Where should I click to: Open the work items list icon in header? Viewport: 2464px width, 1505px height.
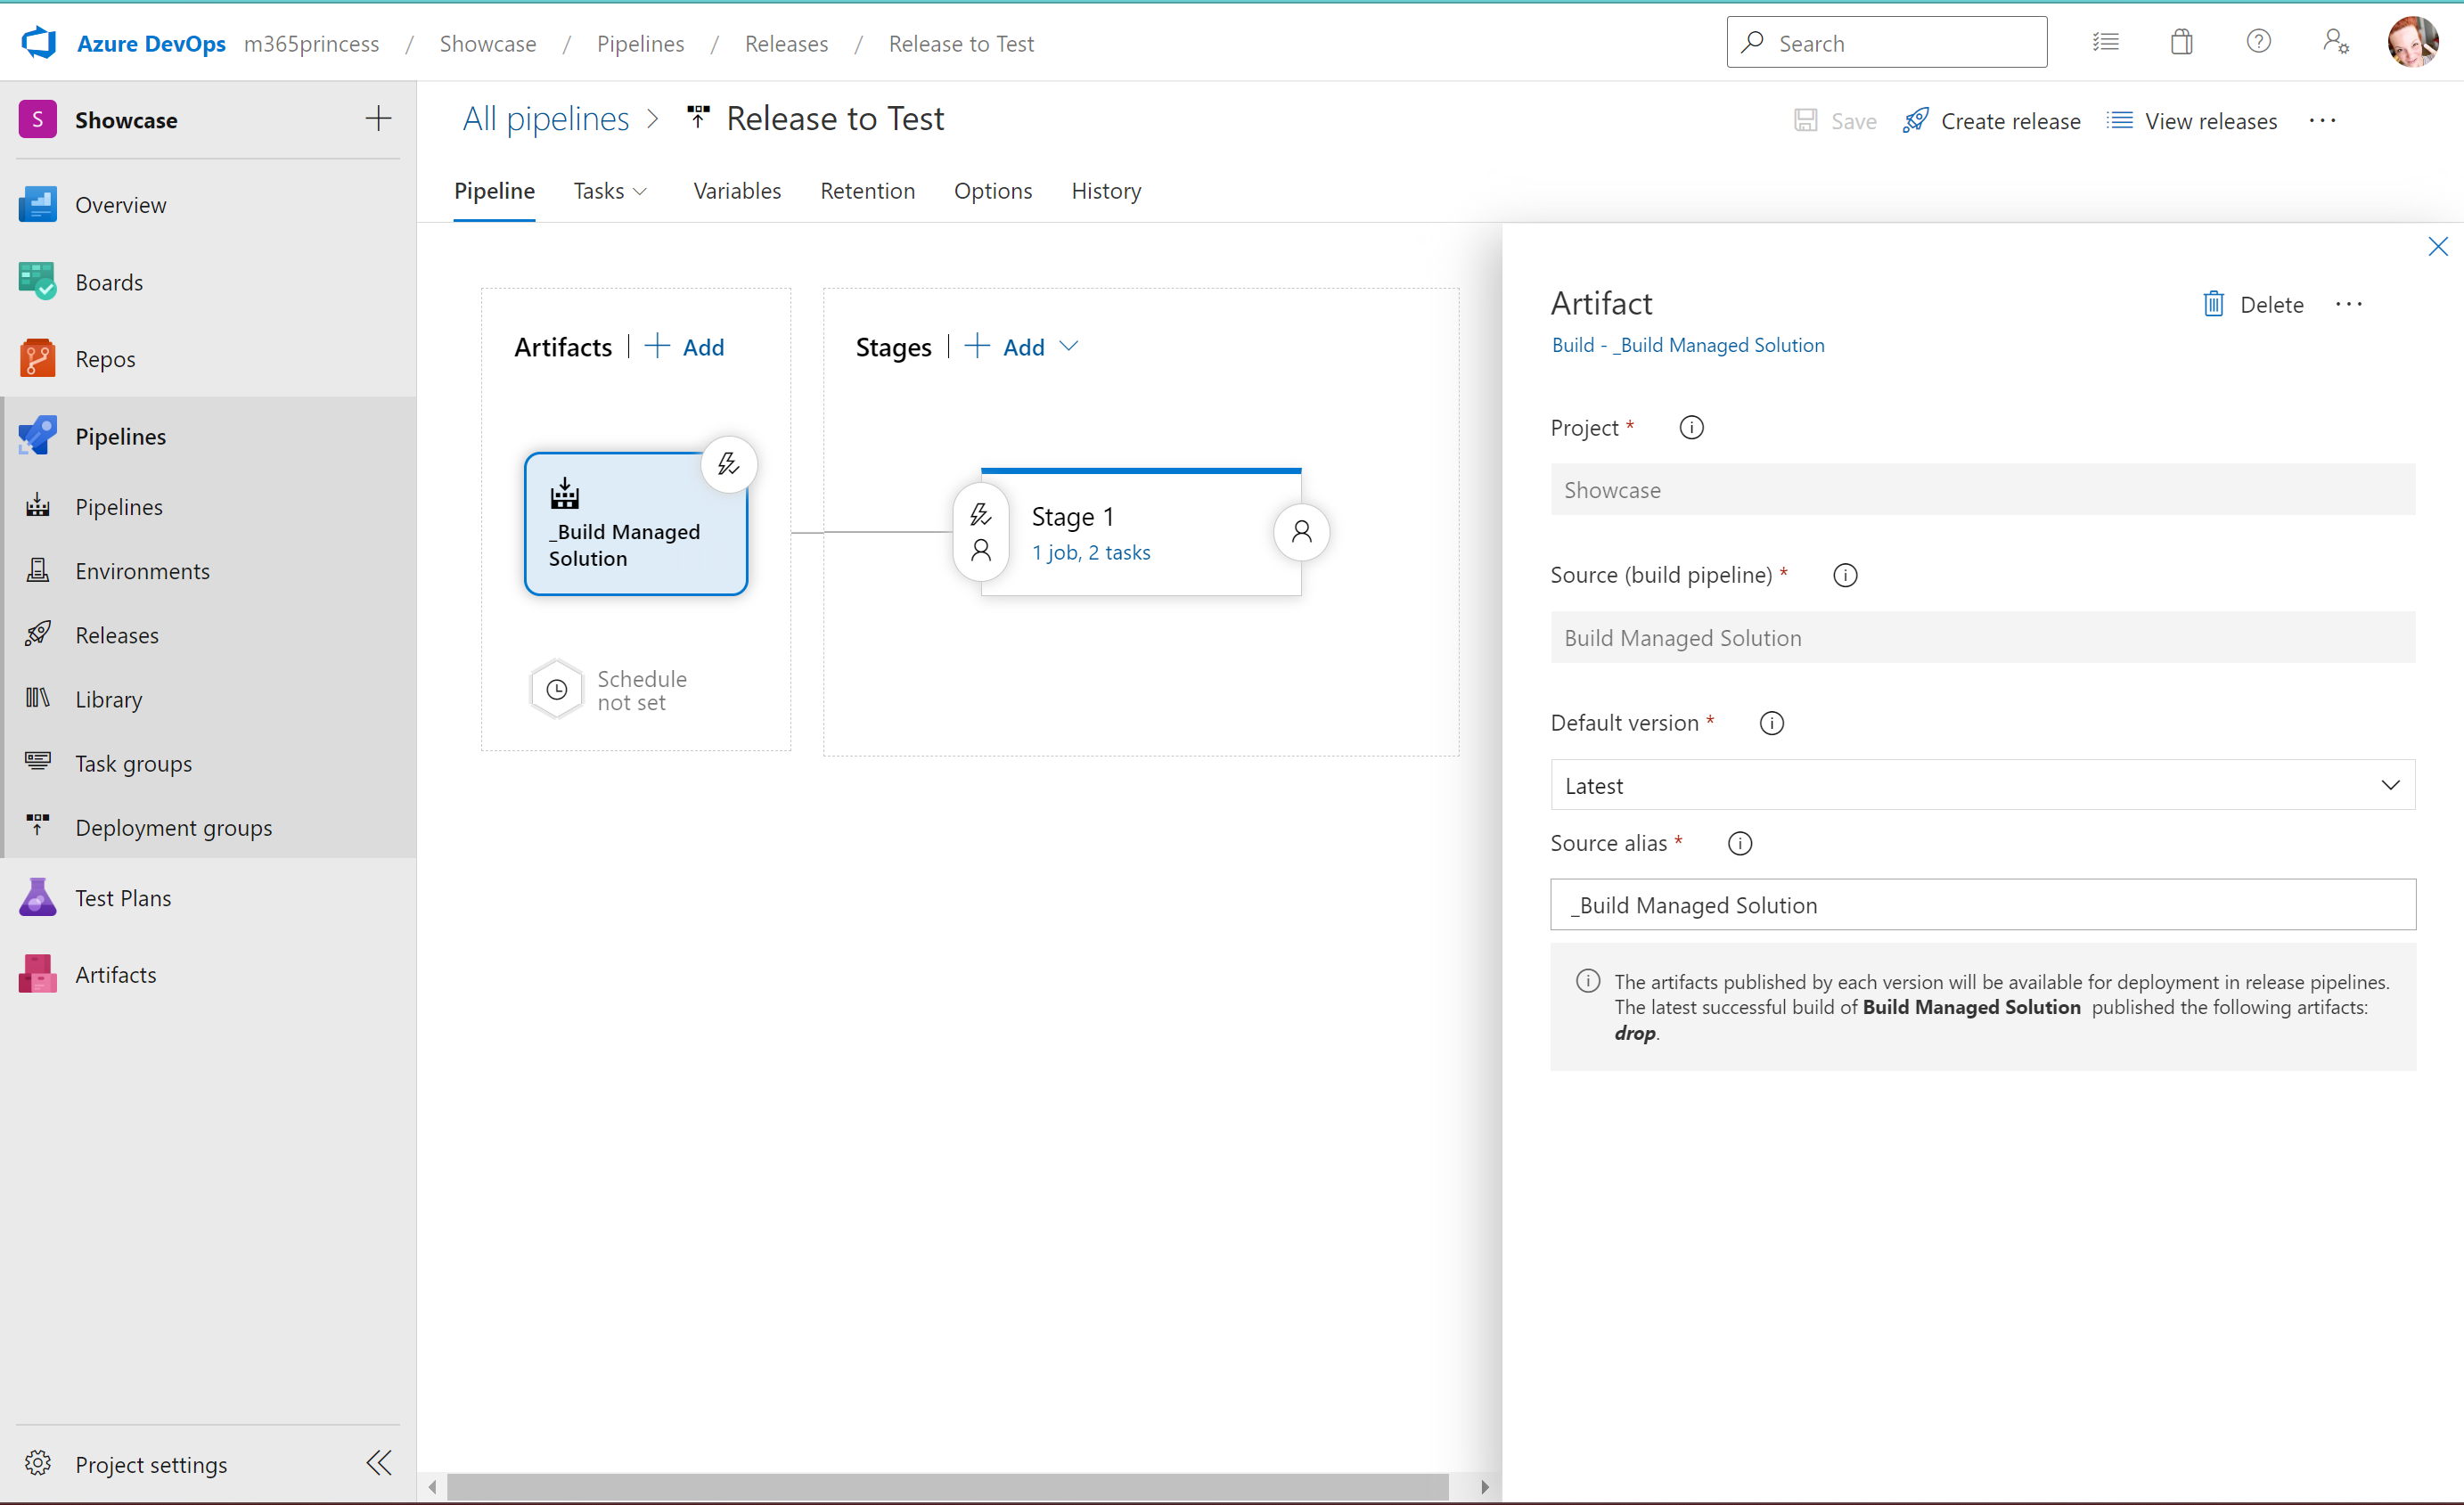coord(2106,42)
